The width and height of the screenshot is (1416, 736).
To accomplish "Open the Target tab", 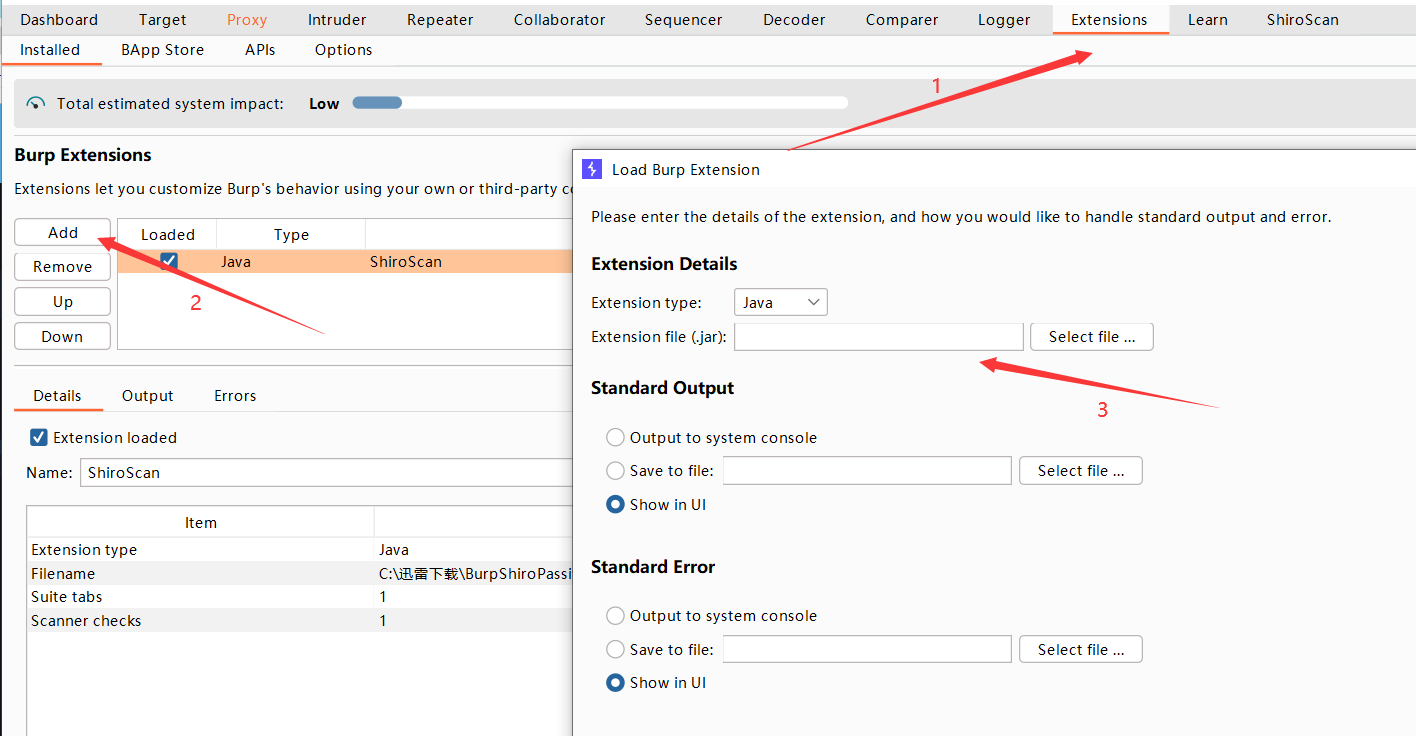I will pyautogui.click(x=162, y=19).
